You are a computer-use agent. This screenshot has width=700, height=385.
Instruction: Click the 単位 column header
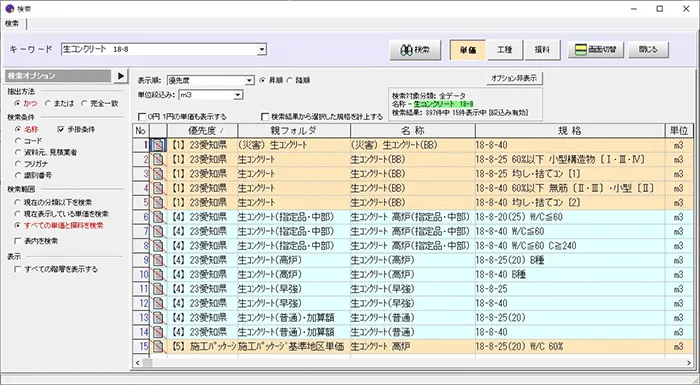[x=679, y=131]
